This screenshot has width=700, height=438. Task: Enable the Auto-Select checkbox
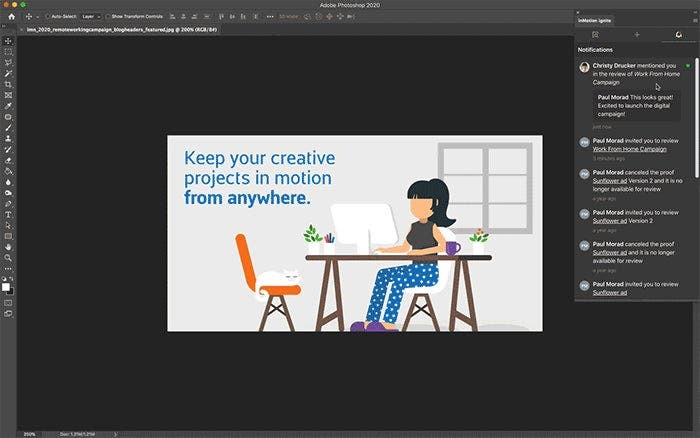coord(48,17)
